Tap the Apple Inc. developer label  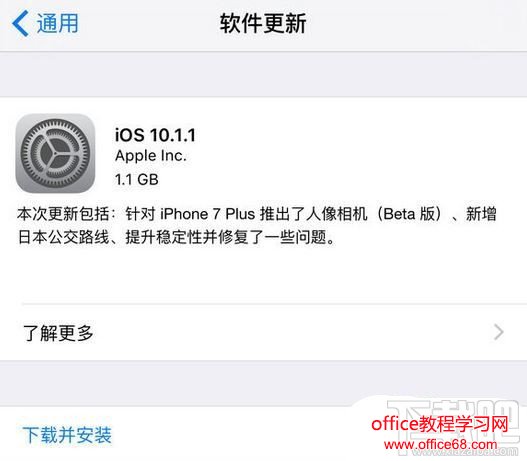pyautogui.click(x=151, y=156)
